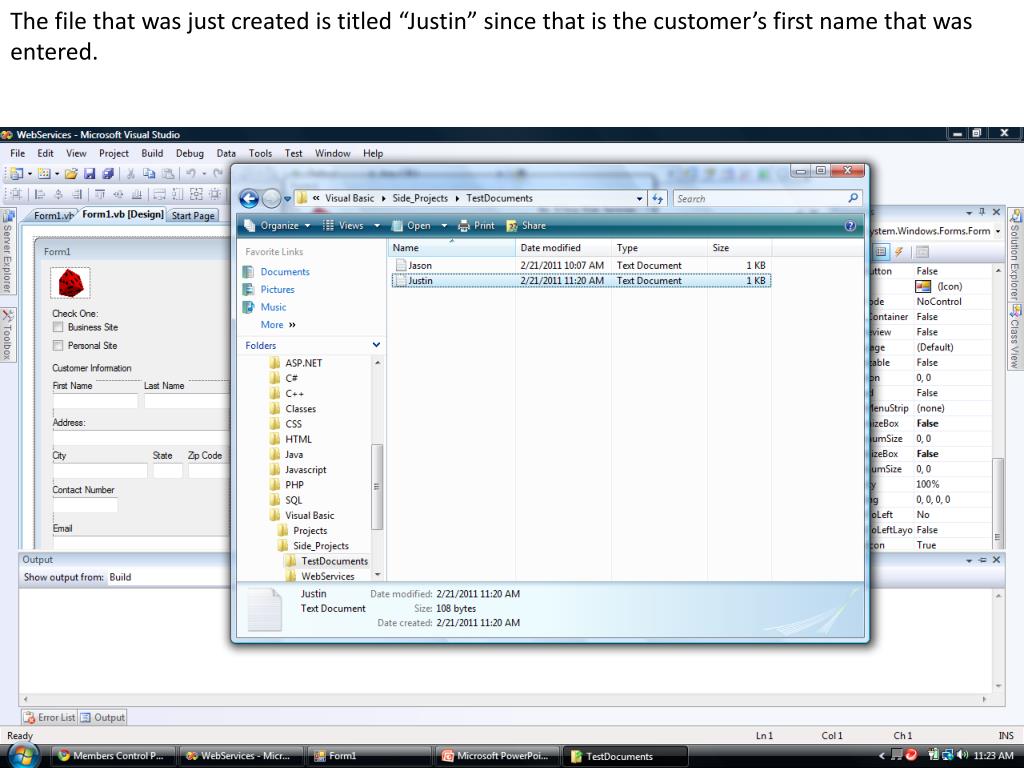1024x768 pixels.
Task: Click the New Project icon in Visual Studio toolbar
Action: coord(16,174)
